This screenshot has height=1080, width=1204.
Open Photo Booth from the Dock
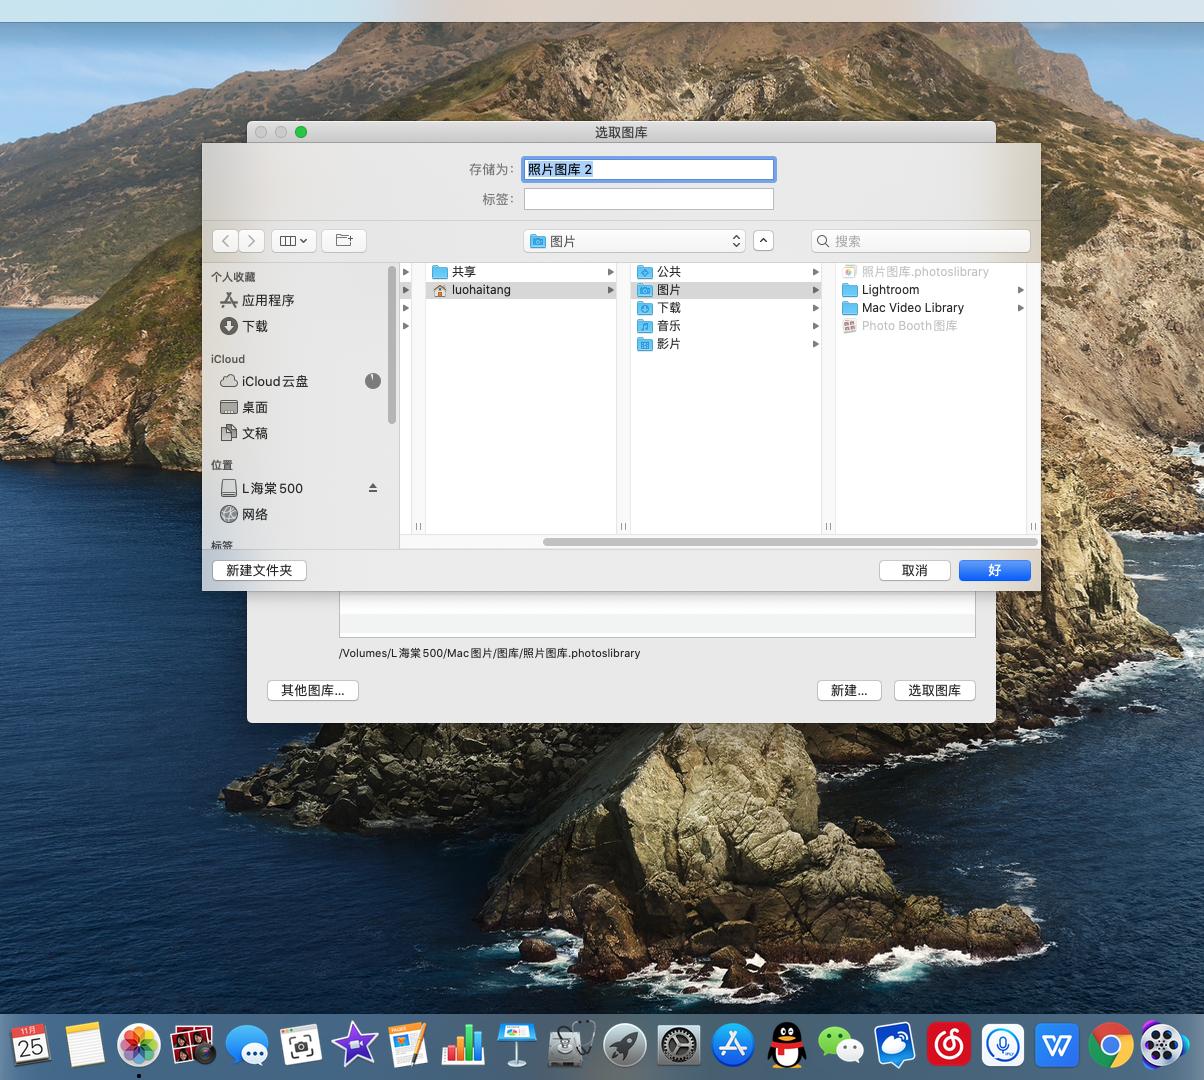pos(193,1046)
